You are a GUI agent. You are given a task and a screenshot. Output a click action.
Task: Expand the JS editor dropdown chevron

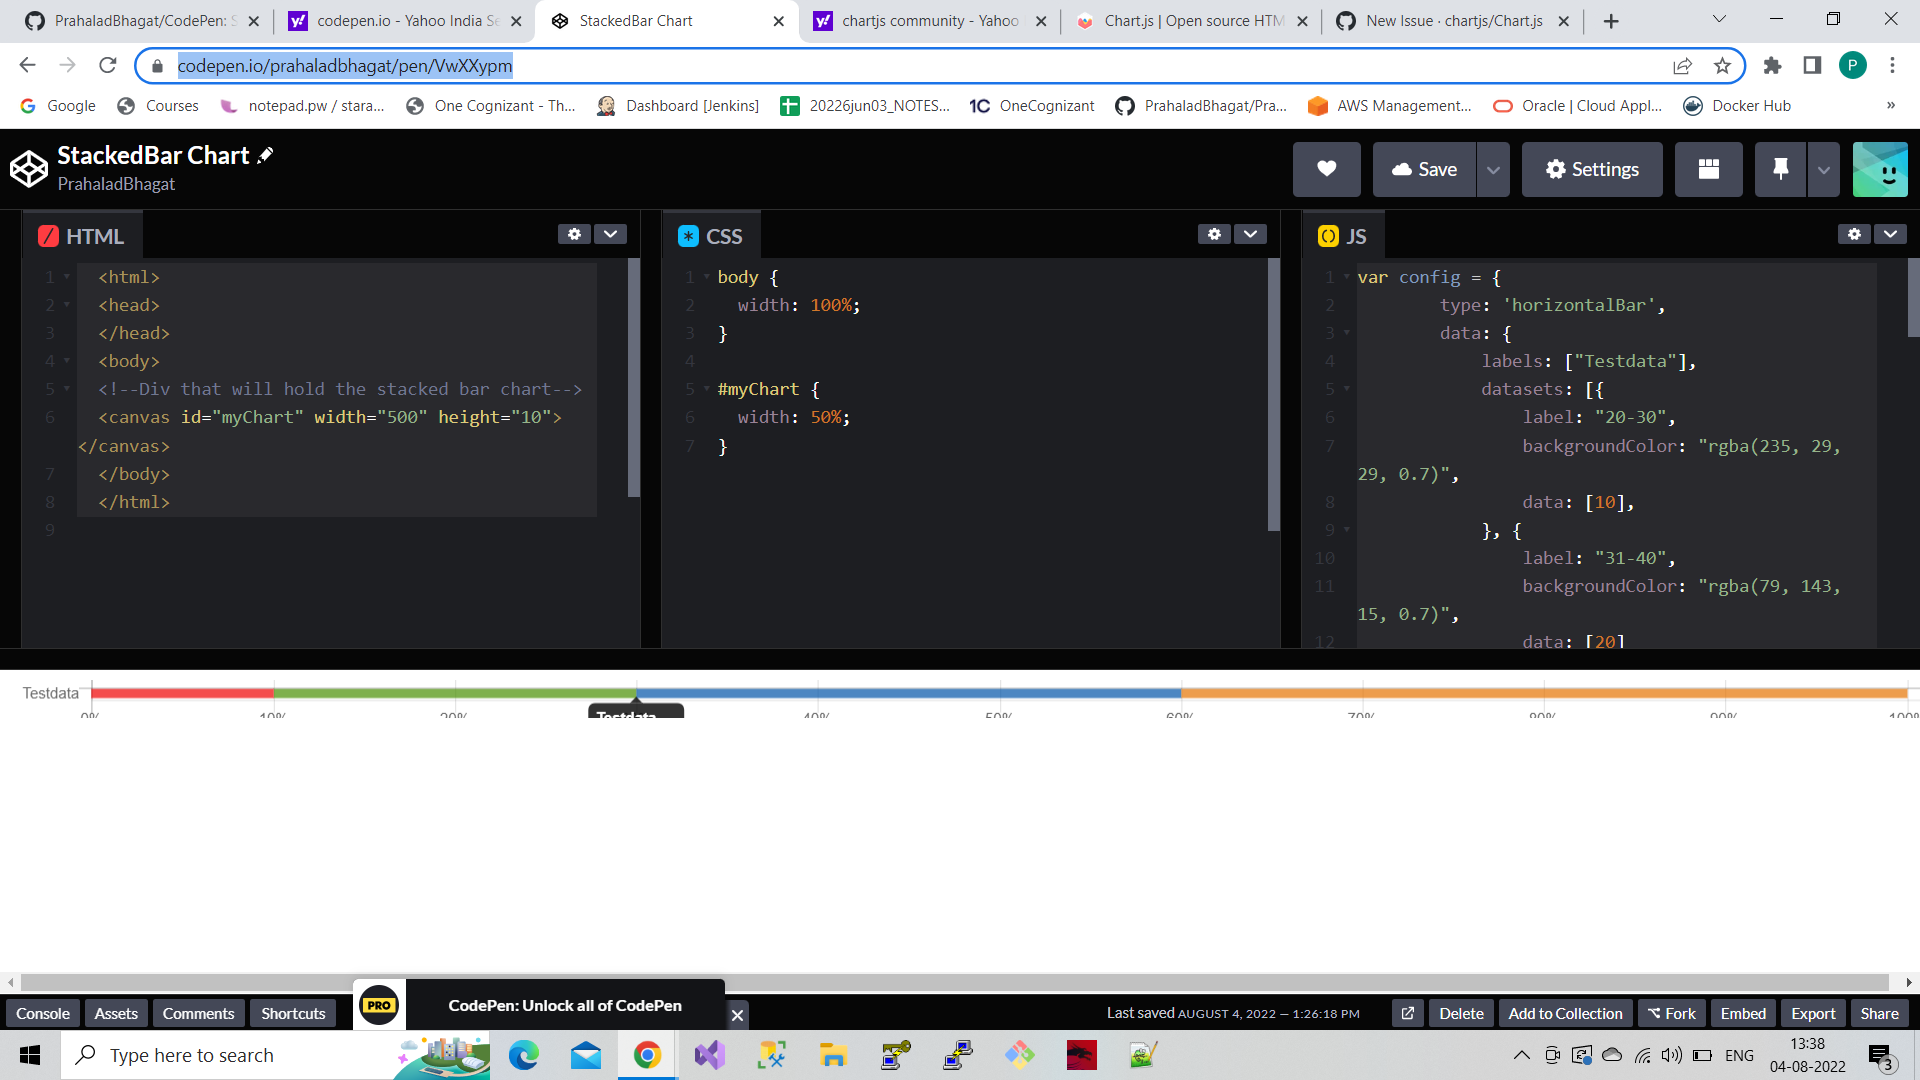[x=1890, y=234]
